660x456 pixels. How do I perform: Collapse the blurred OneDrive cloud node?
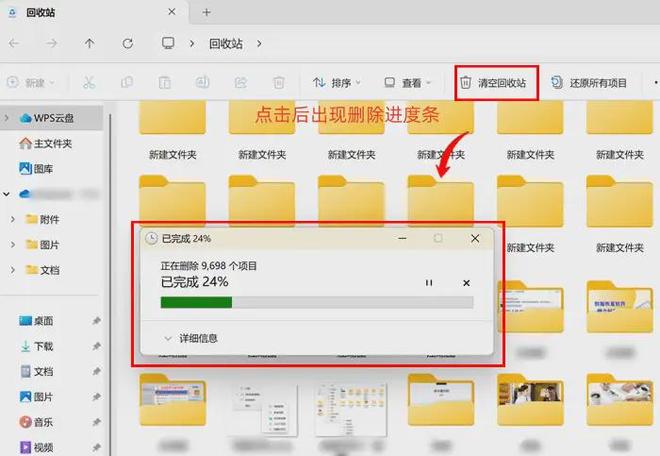coord(7,194)
